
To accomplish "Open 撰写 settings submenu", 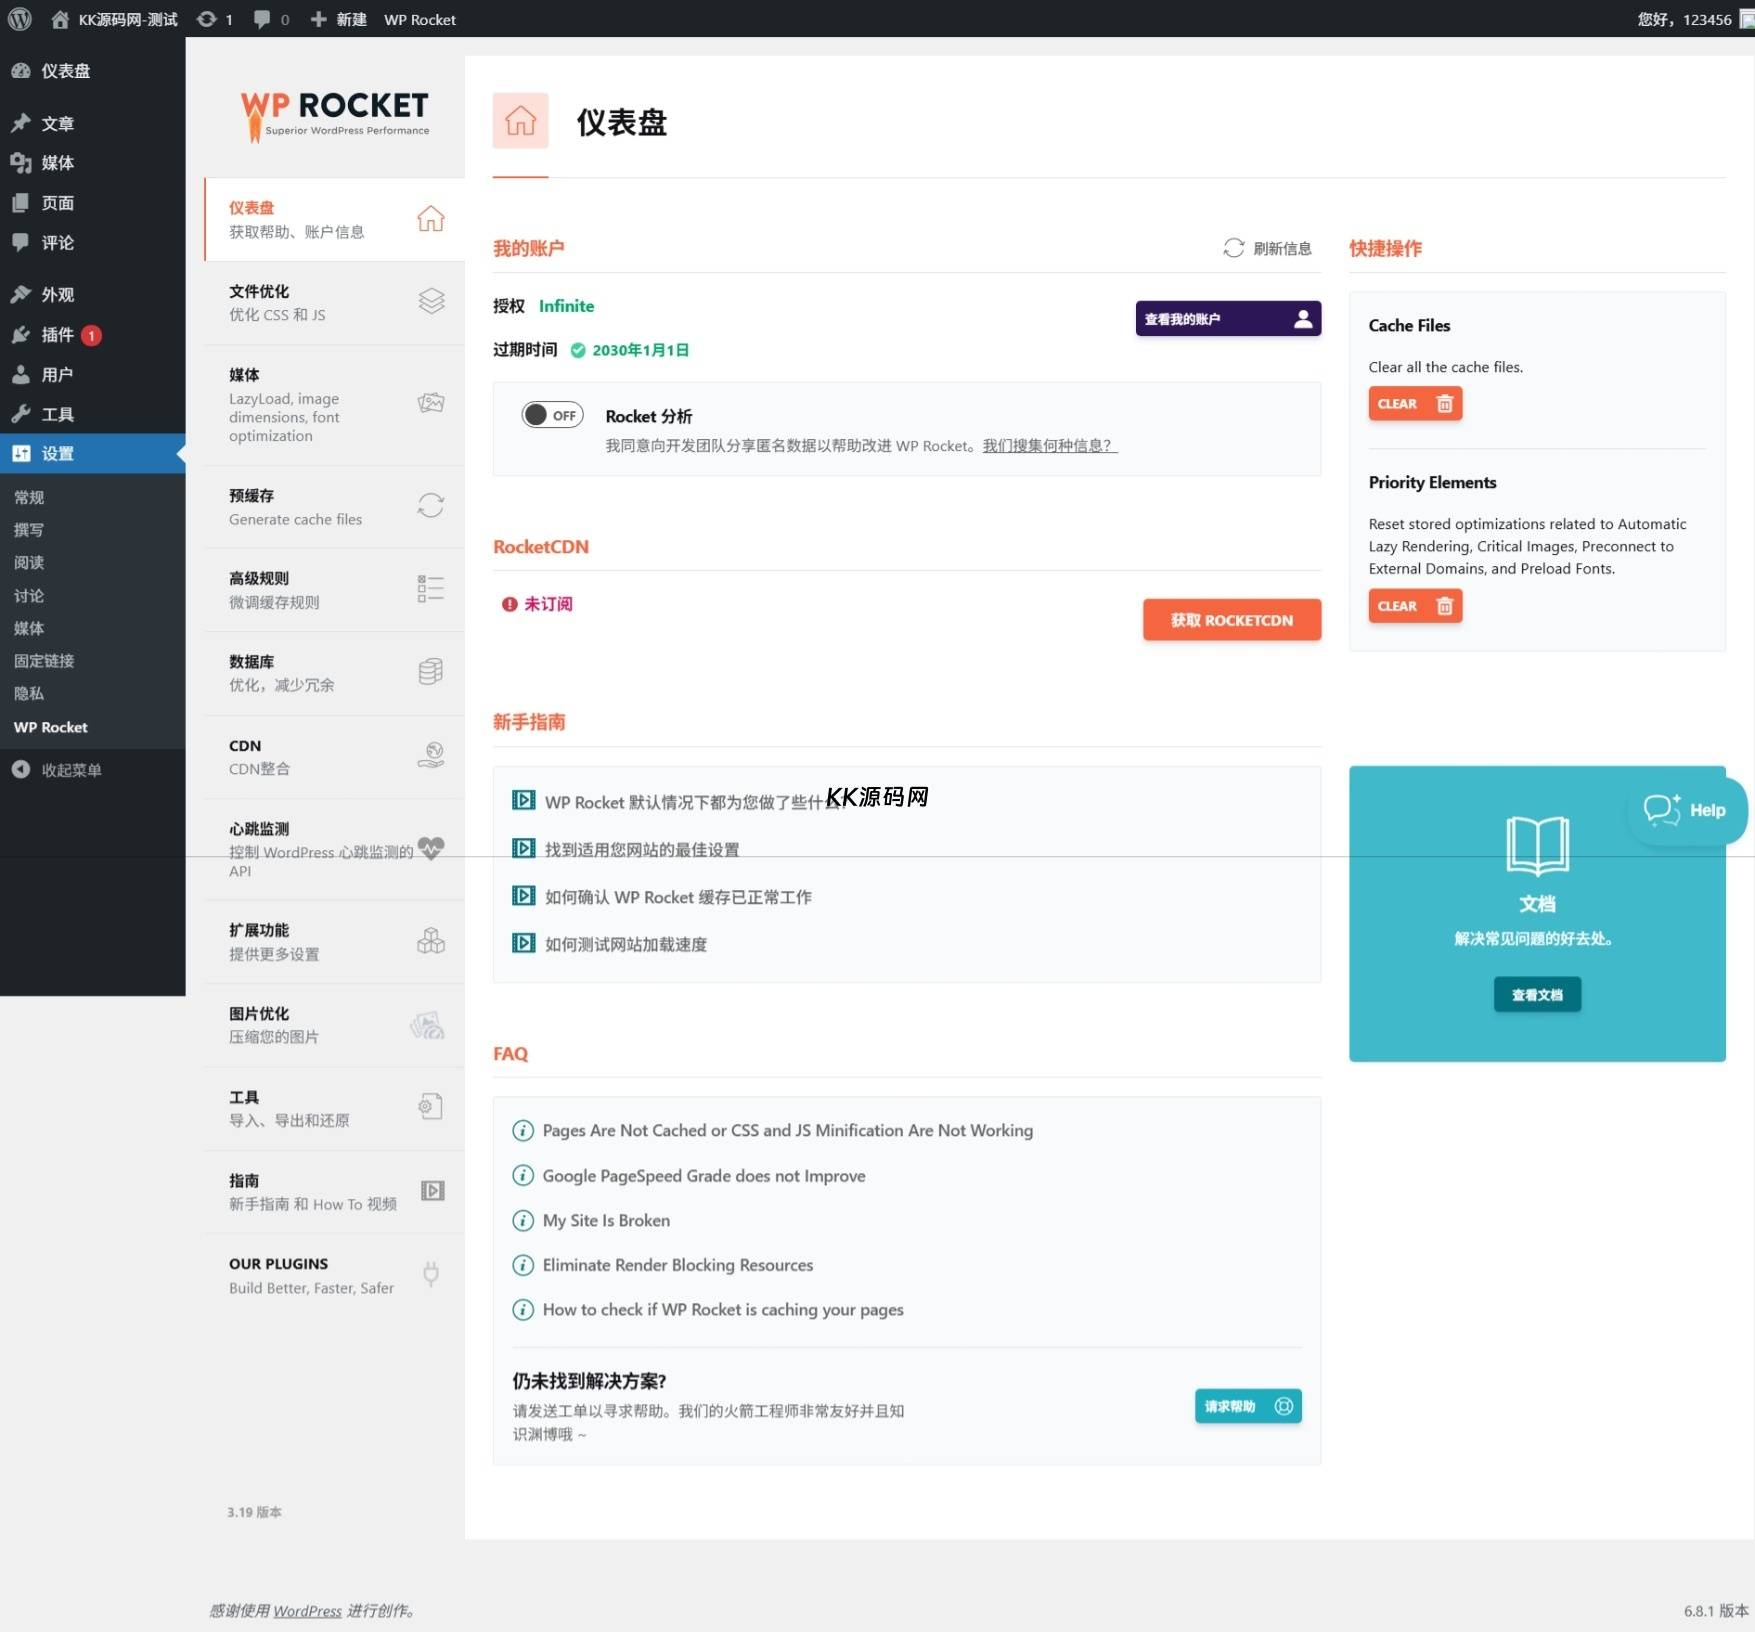I will [29, 530].
